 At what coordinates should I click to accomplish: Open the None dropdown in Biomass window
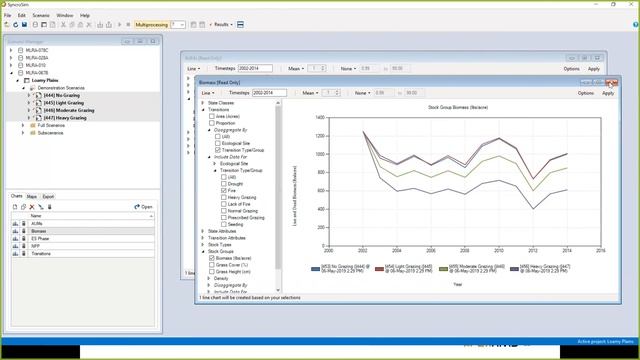coord(362,93)
